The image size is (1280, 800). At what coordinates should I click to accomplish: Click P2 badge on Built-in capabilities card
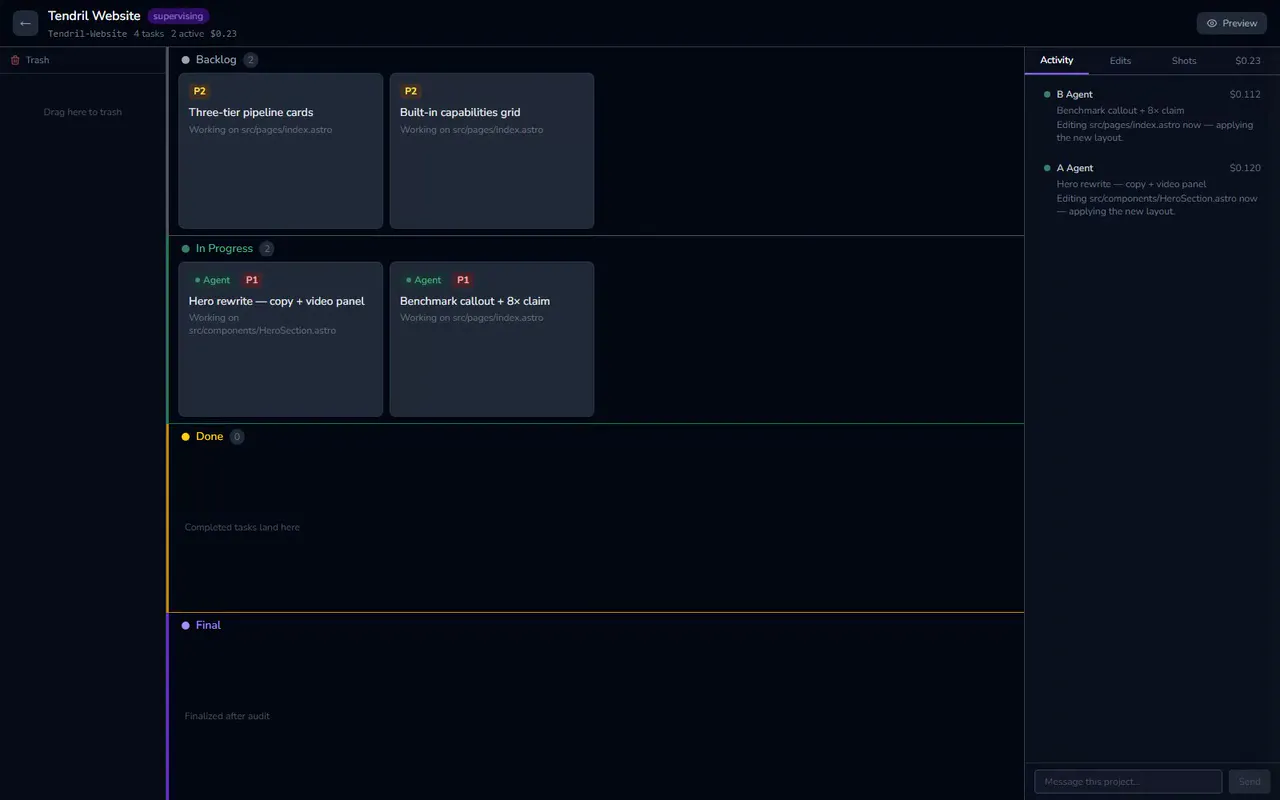tap(411, 91)
